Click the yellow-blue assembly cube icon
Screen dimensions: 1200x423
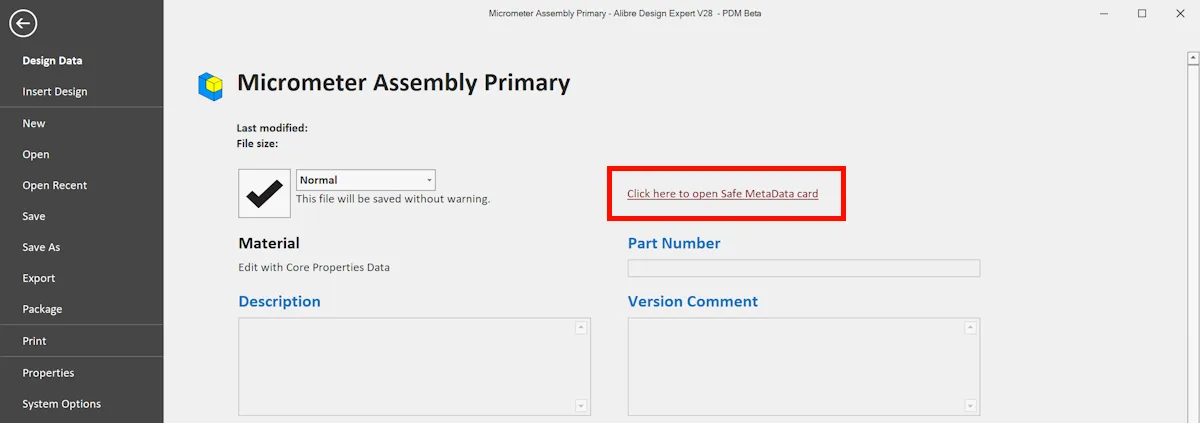(x=210, y=86)
